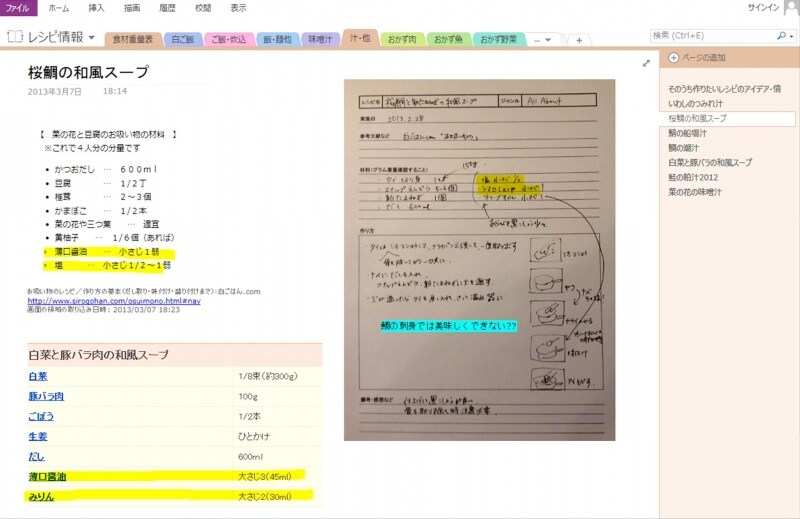Show more sections via the ... dropdown
This screenshot has height=519, width=800.
(542, 40)
